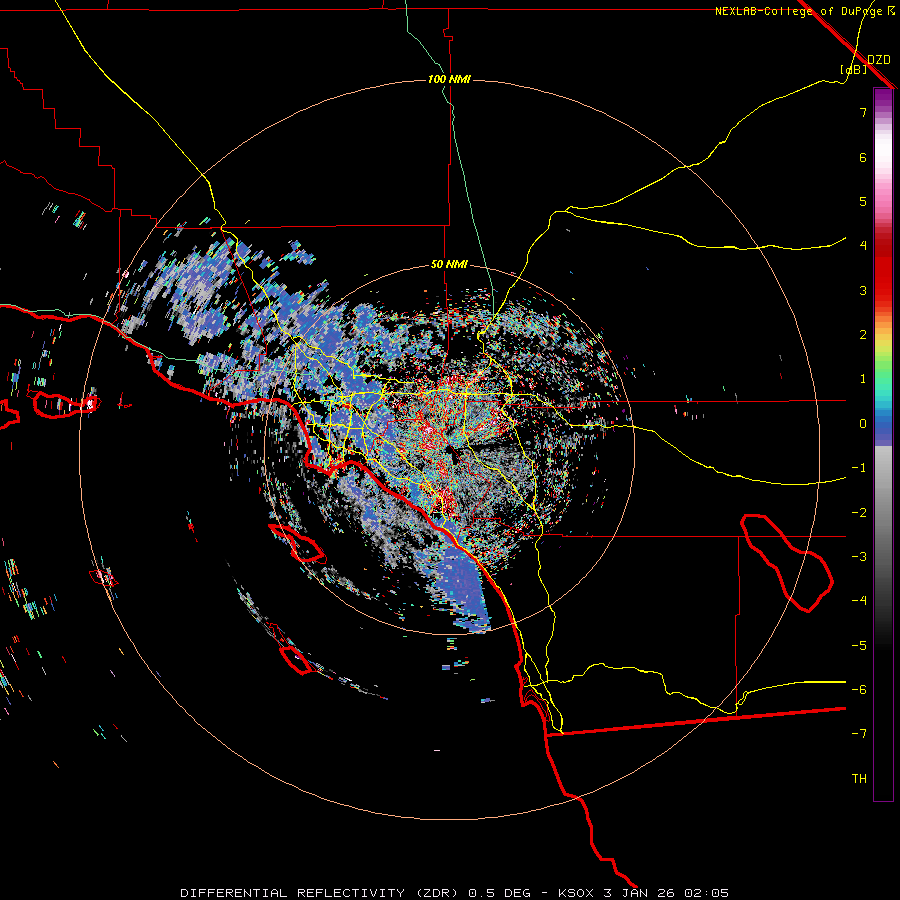Screen dimensions: 900x900
Task: Select the -7 dB value on the legend
Action: (x=859, y=734)
